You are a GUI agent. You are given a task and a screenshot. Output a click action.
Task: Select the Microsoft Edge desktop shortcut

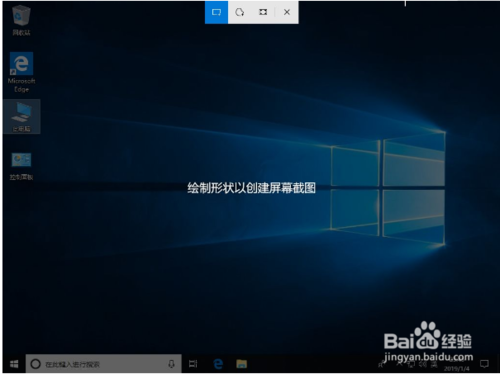click(x=21, y=72)
